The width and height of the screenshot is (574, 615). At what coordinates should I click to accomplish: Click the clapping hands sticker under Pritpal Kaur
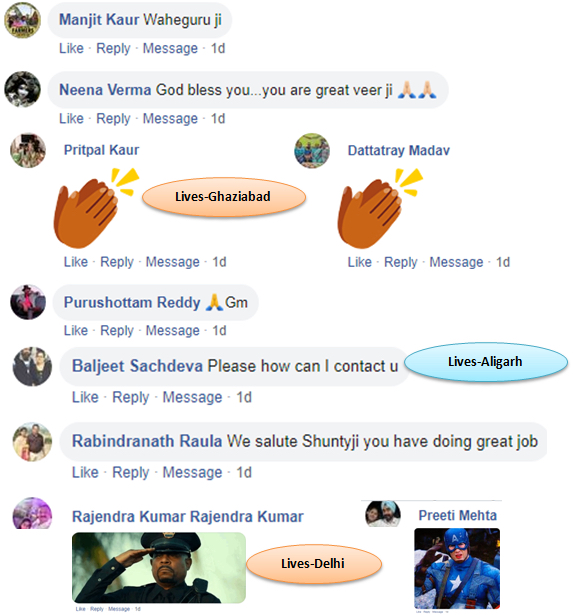(96, 208)
